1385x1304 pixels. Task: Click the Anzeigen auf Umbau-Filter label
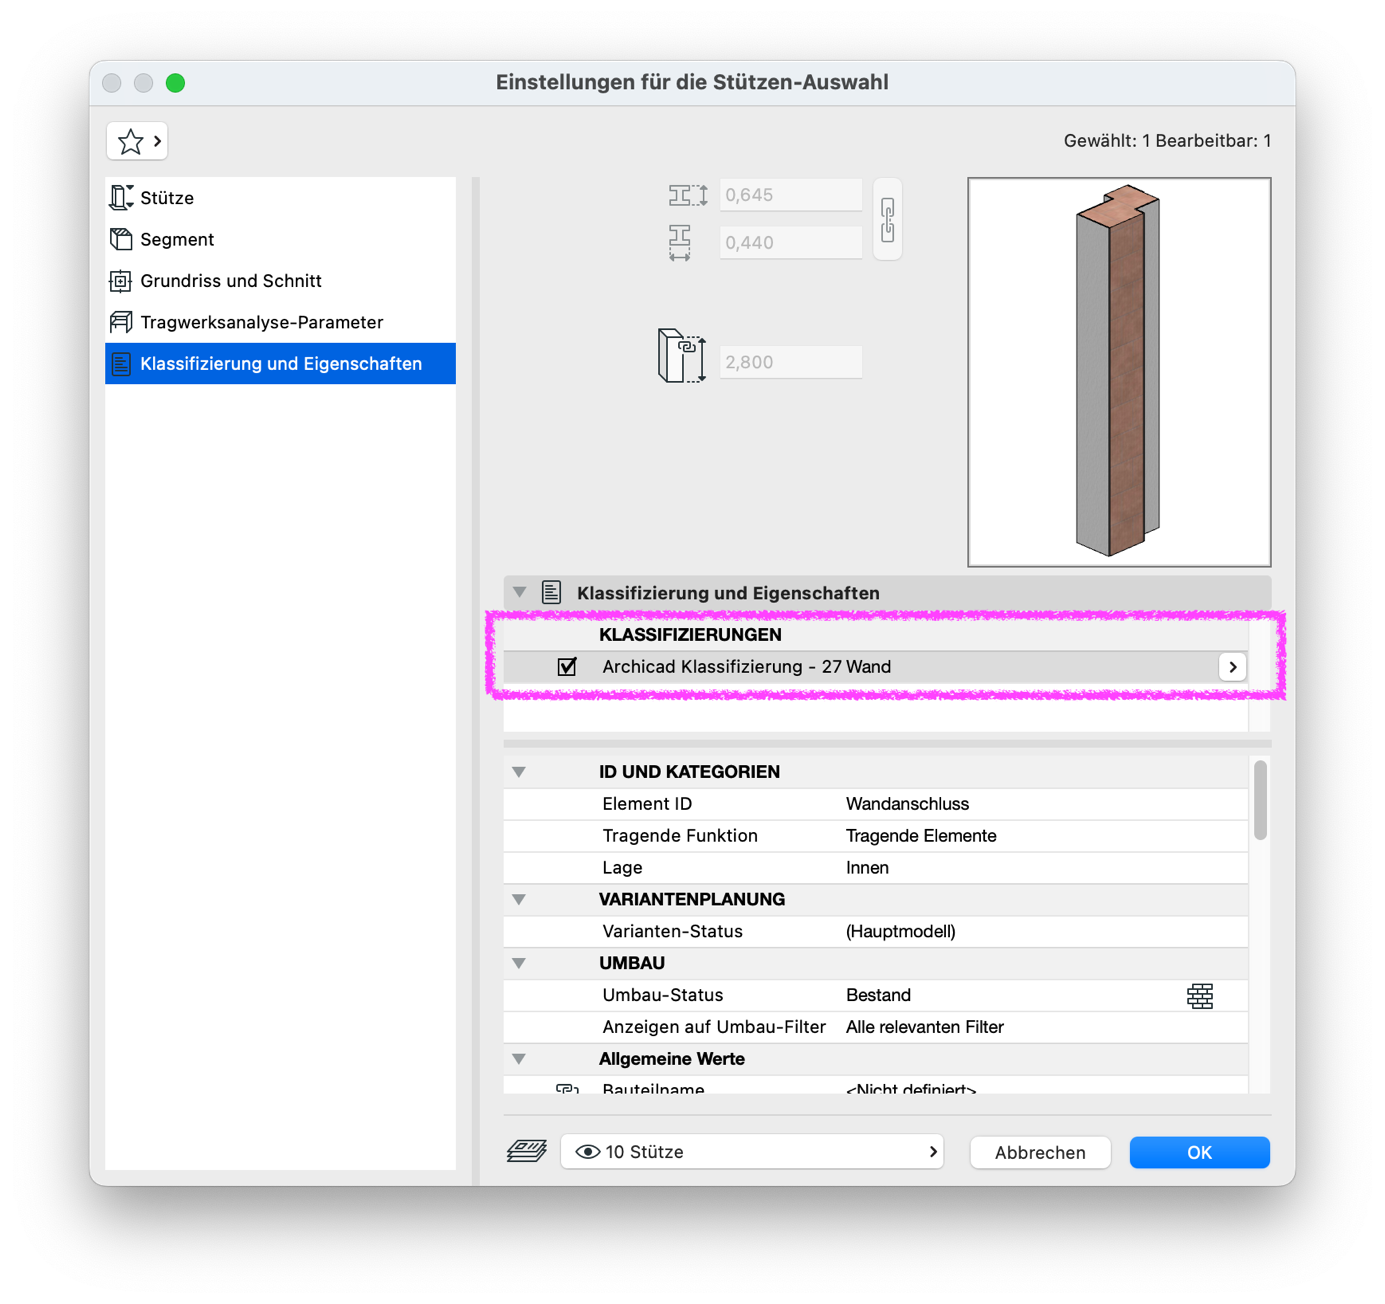714,1027
